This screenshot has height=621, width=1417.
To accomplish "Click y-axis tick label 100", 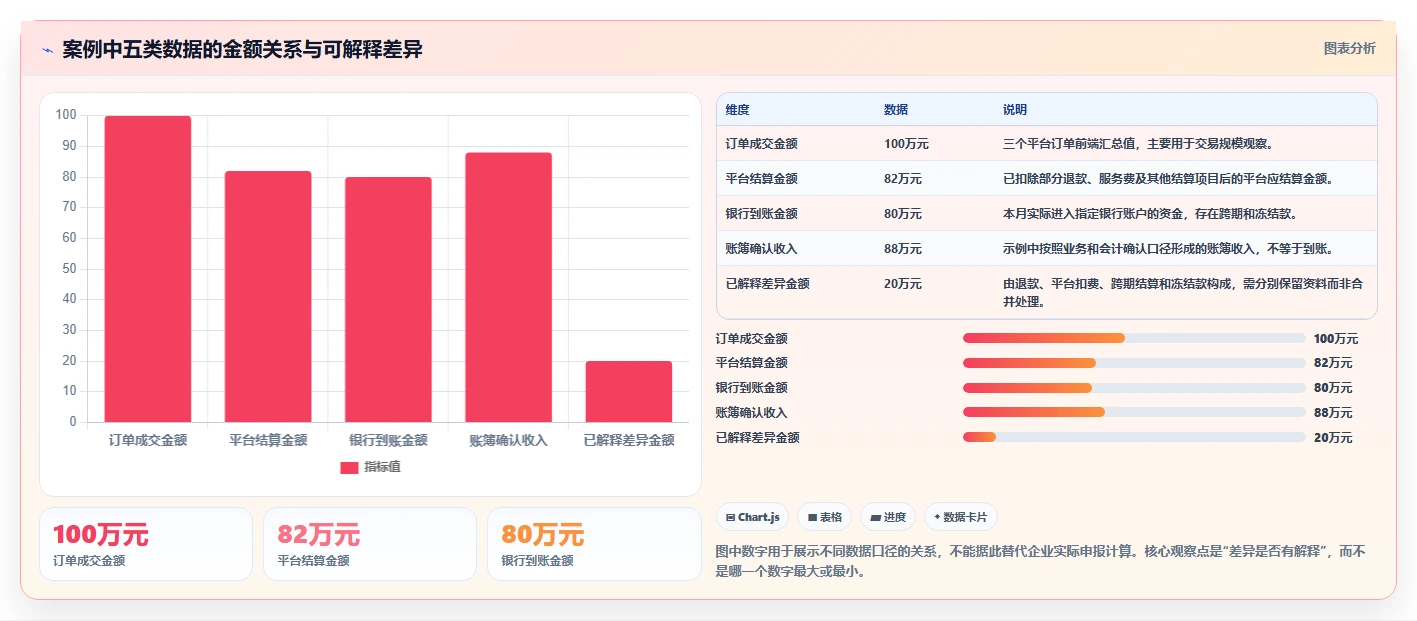I will click(x=66, y=115).
